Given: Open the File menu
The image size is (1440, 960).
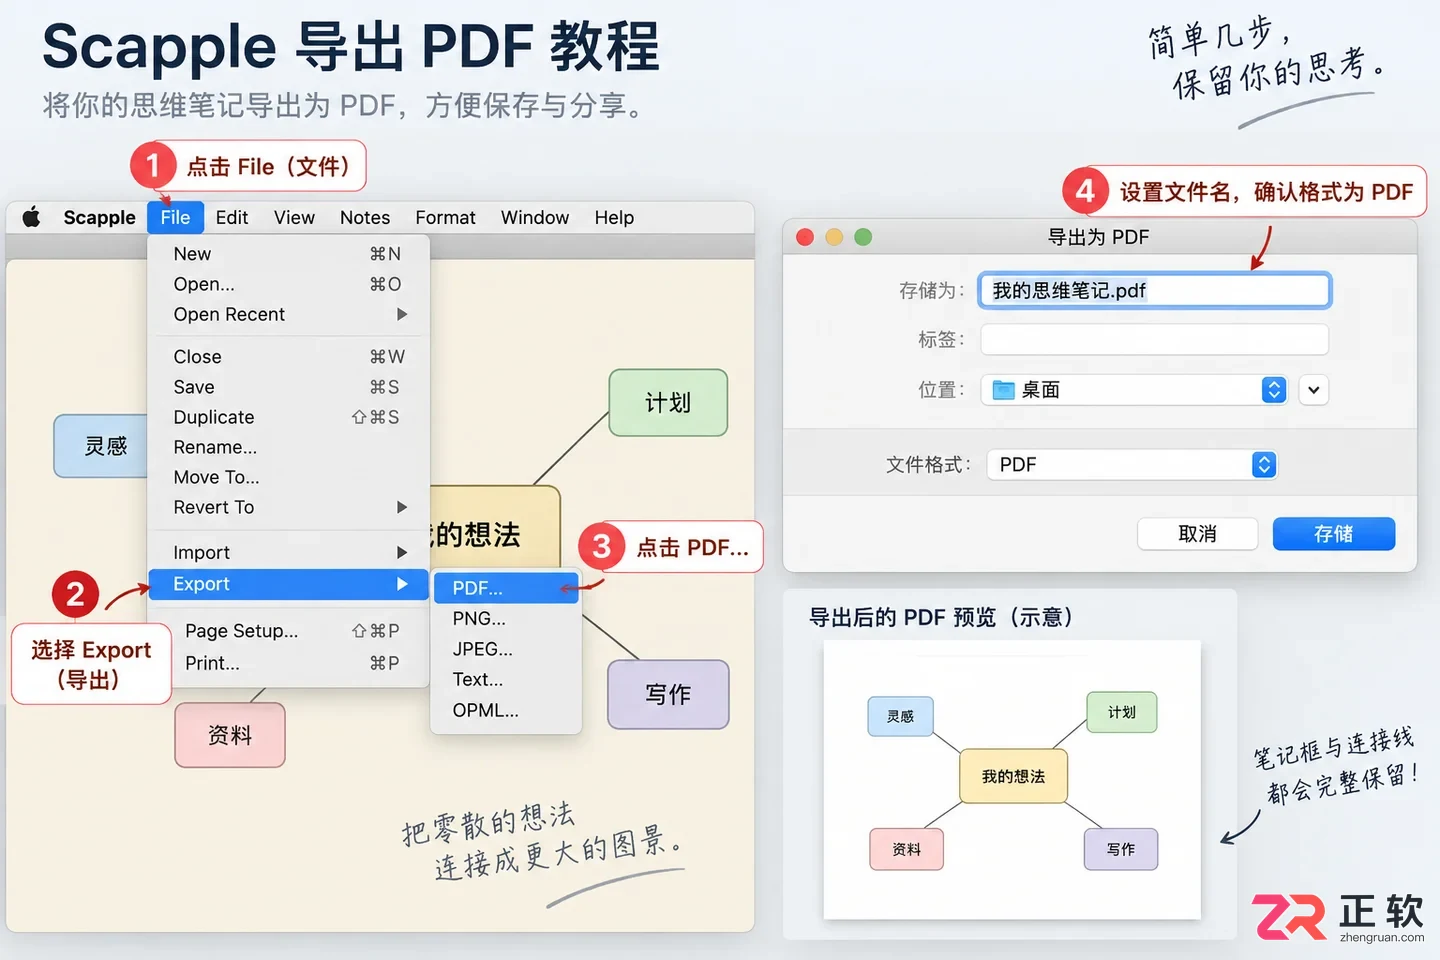Looking at the screenshot, I should (175, 217).
